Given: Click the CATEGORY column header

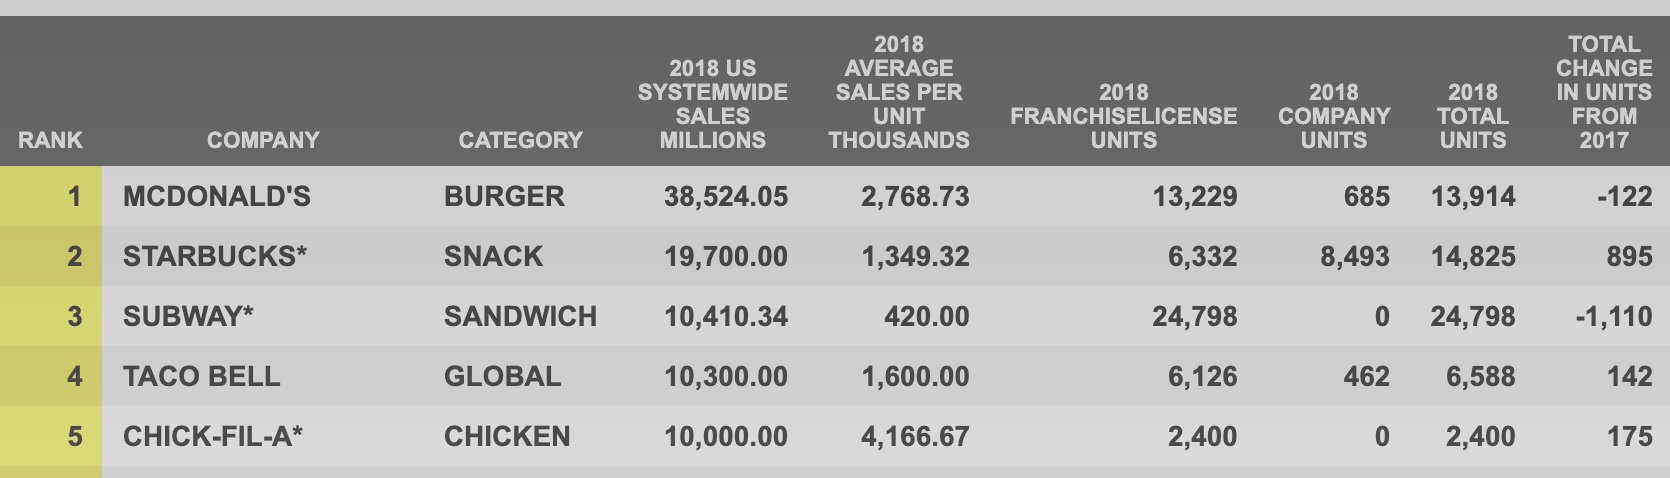Looking at the screenshot, I should [x=520, y=140].
